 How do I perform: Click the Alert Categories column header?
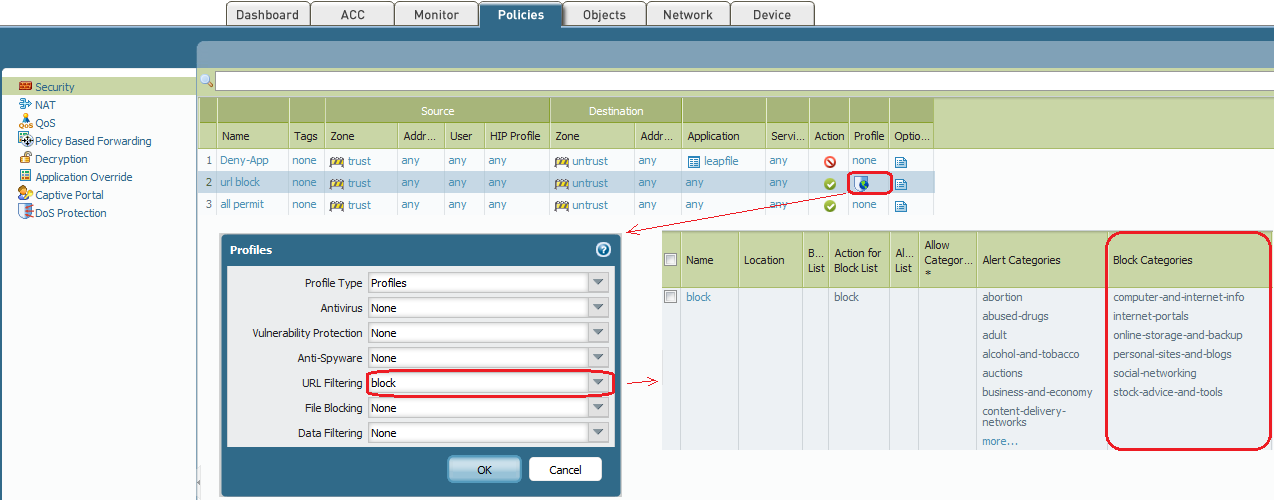pyautogui.click(x=1021, y=260)
